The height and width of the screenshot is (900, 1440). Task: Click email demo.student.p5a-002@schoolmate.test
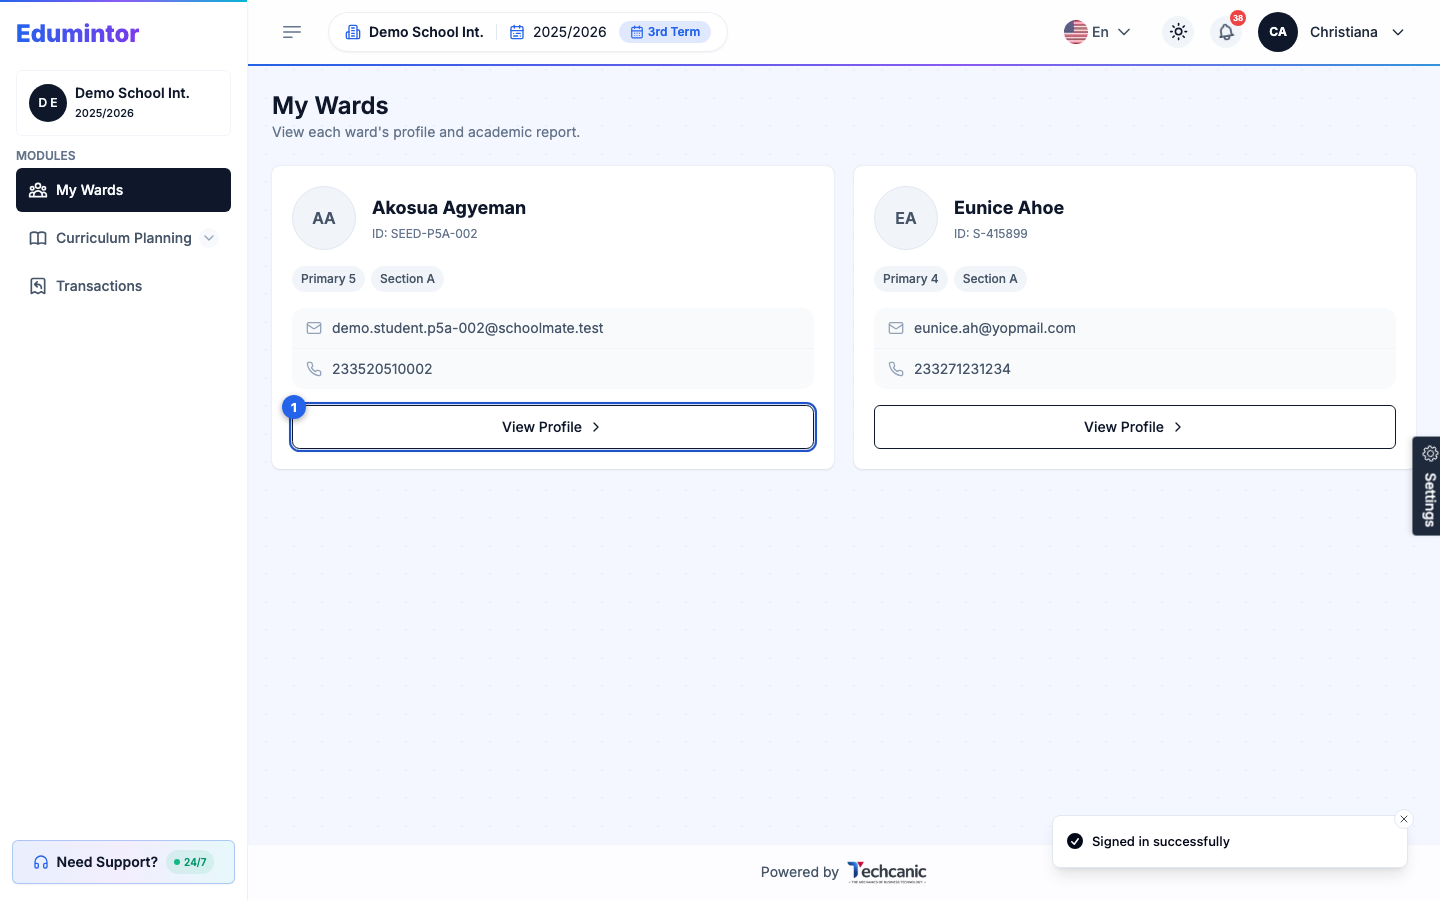pos(467,328)
